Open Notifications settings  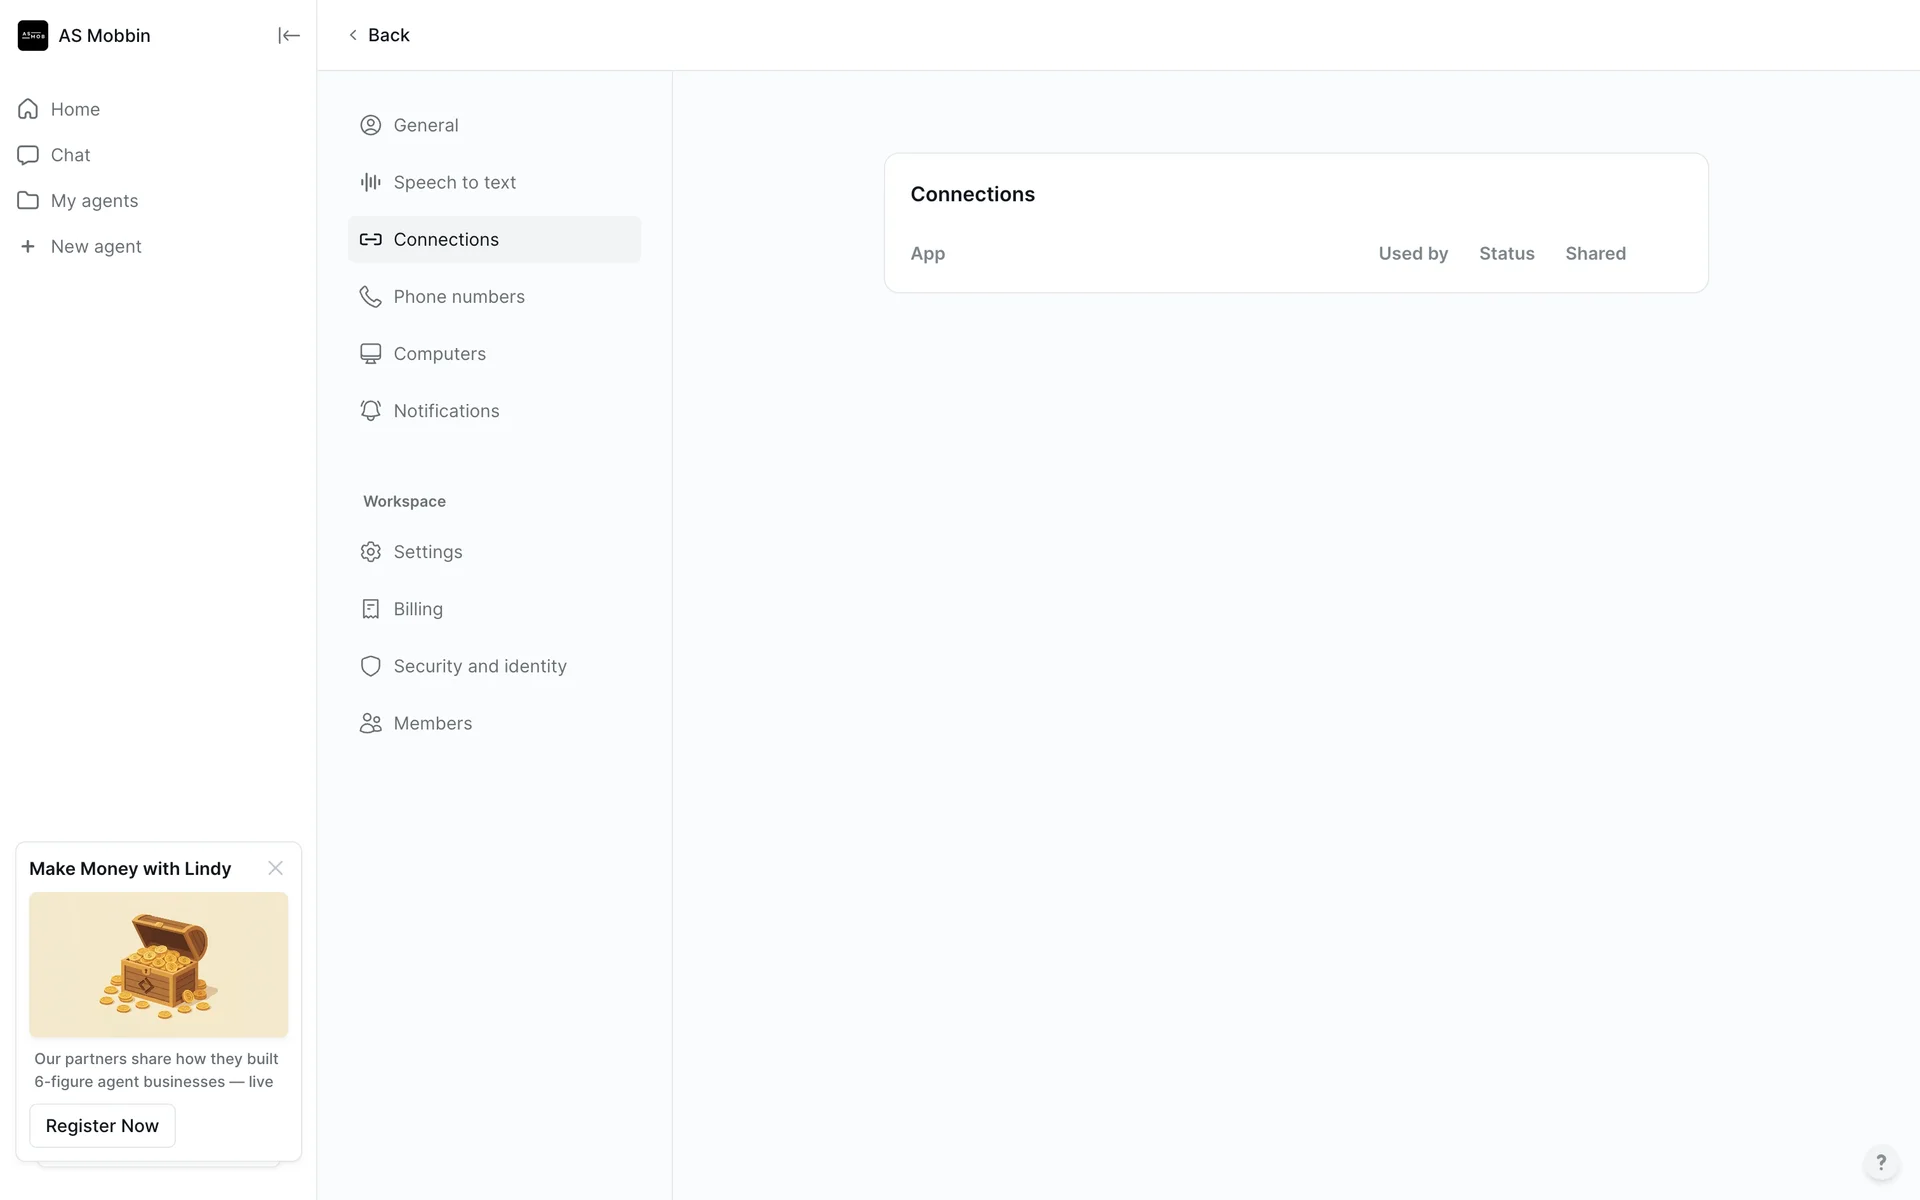coord(446,411)
